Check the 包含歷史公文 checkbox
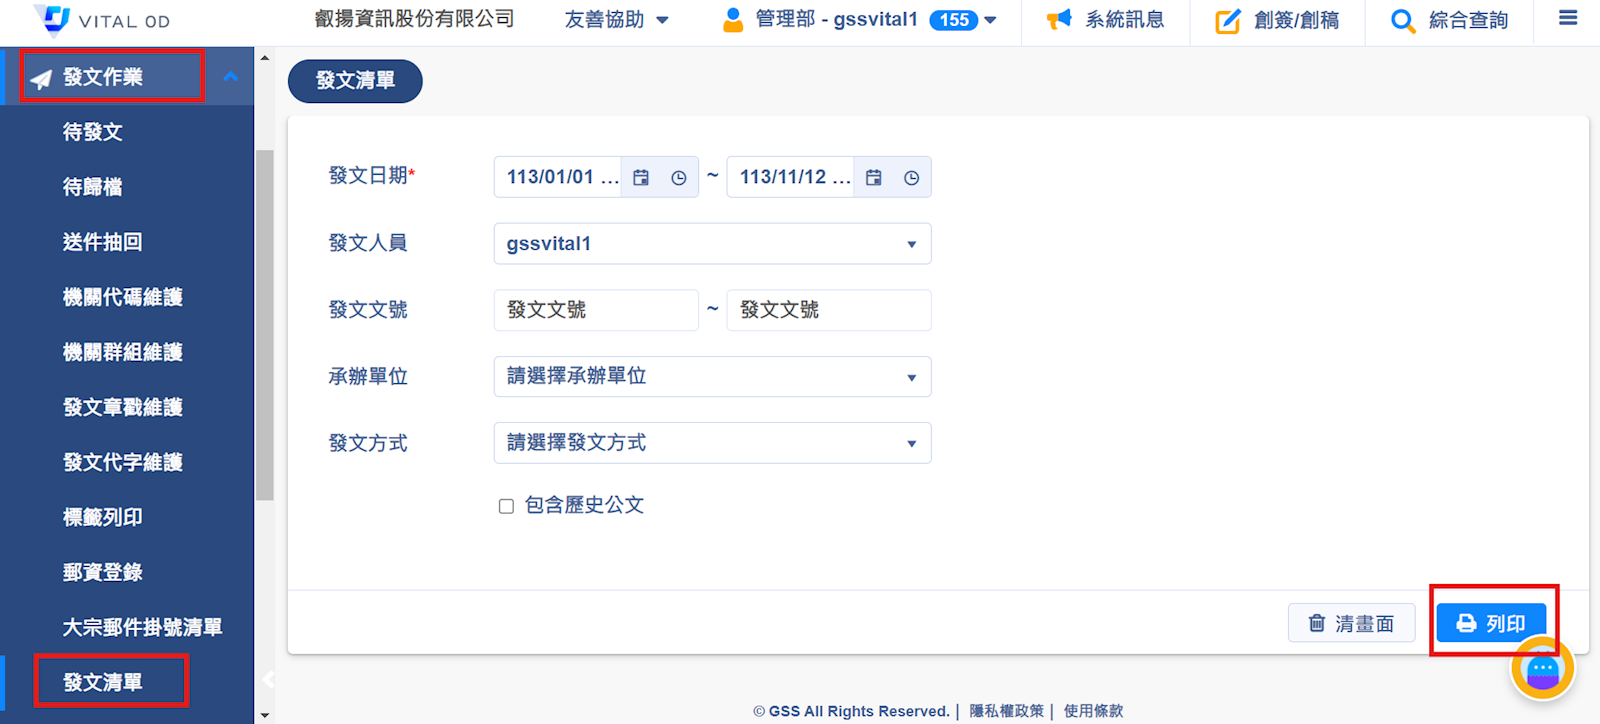1600x724 pixels. click(x=506, y=506)
